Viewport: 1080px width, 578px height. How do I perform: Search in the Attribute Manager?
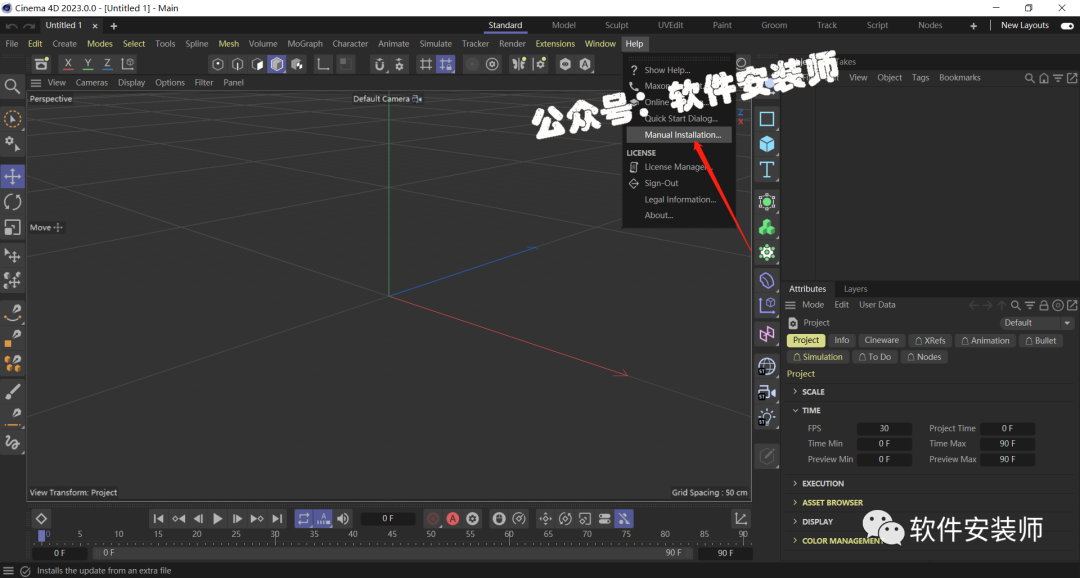(1015, 305)
